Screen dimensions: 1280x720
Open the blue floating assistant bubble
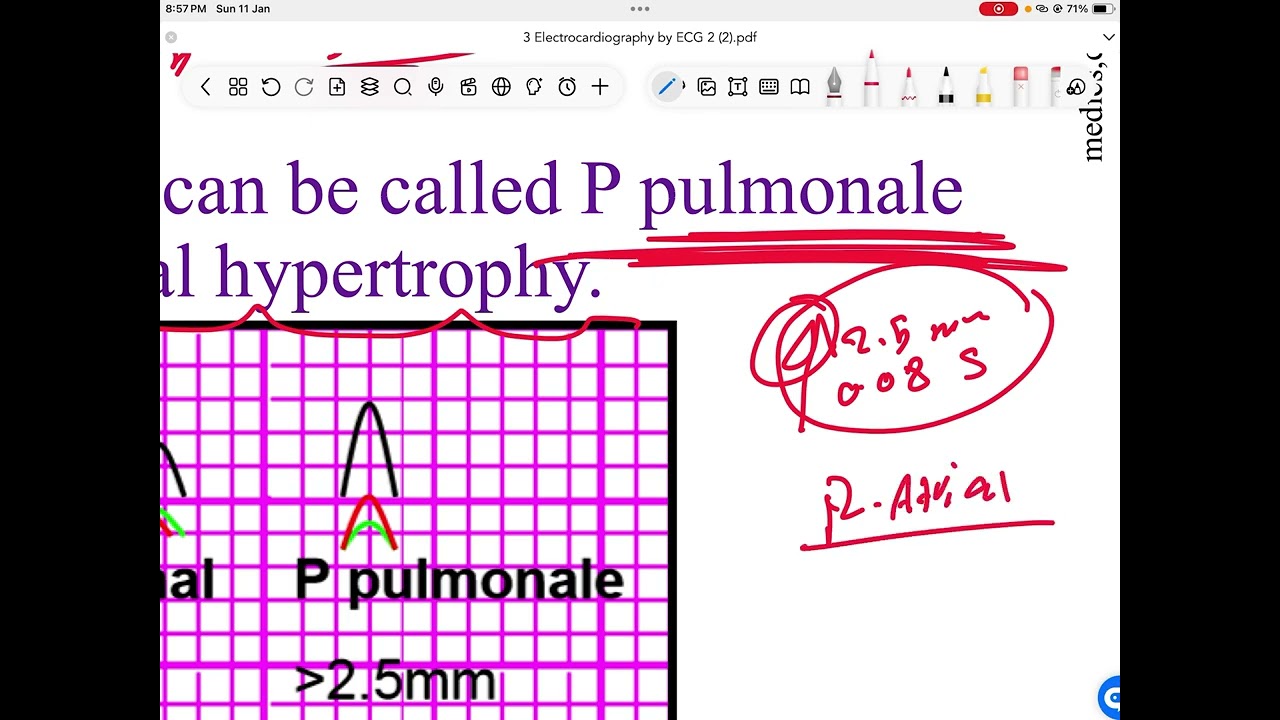click(1109, 697)
